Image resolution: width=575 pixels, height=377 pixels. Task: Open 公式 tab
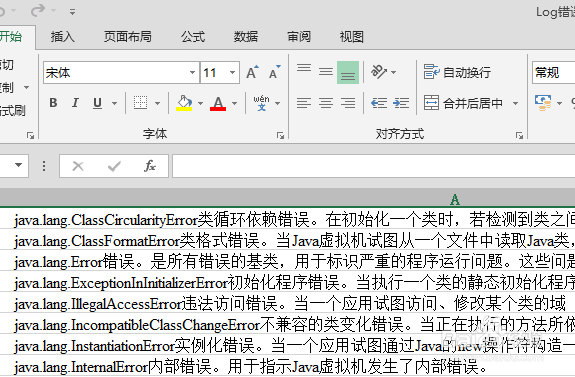193,37
